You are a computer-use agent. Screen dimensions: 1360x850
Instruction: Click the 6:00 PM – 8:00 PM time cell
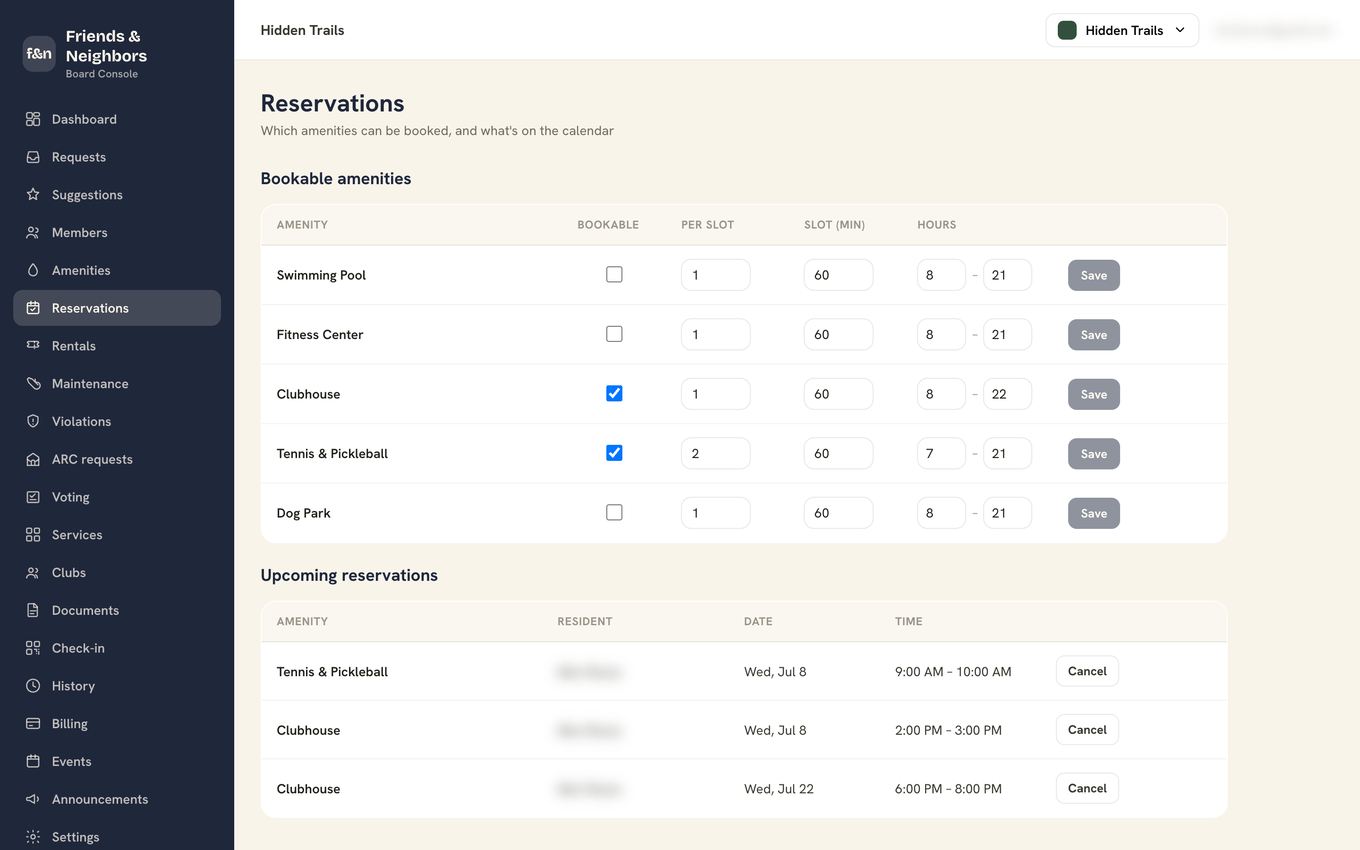coord(948,789)
